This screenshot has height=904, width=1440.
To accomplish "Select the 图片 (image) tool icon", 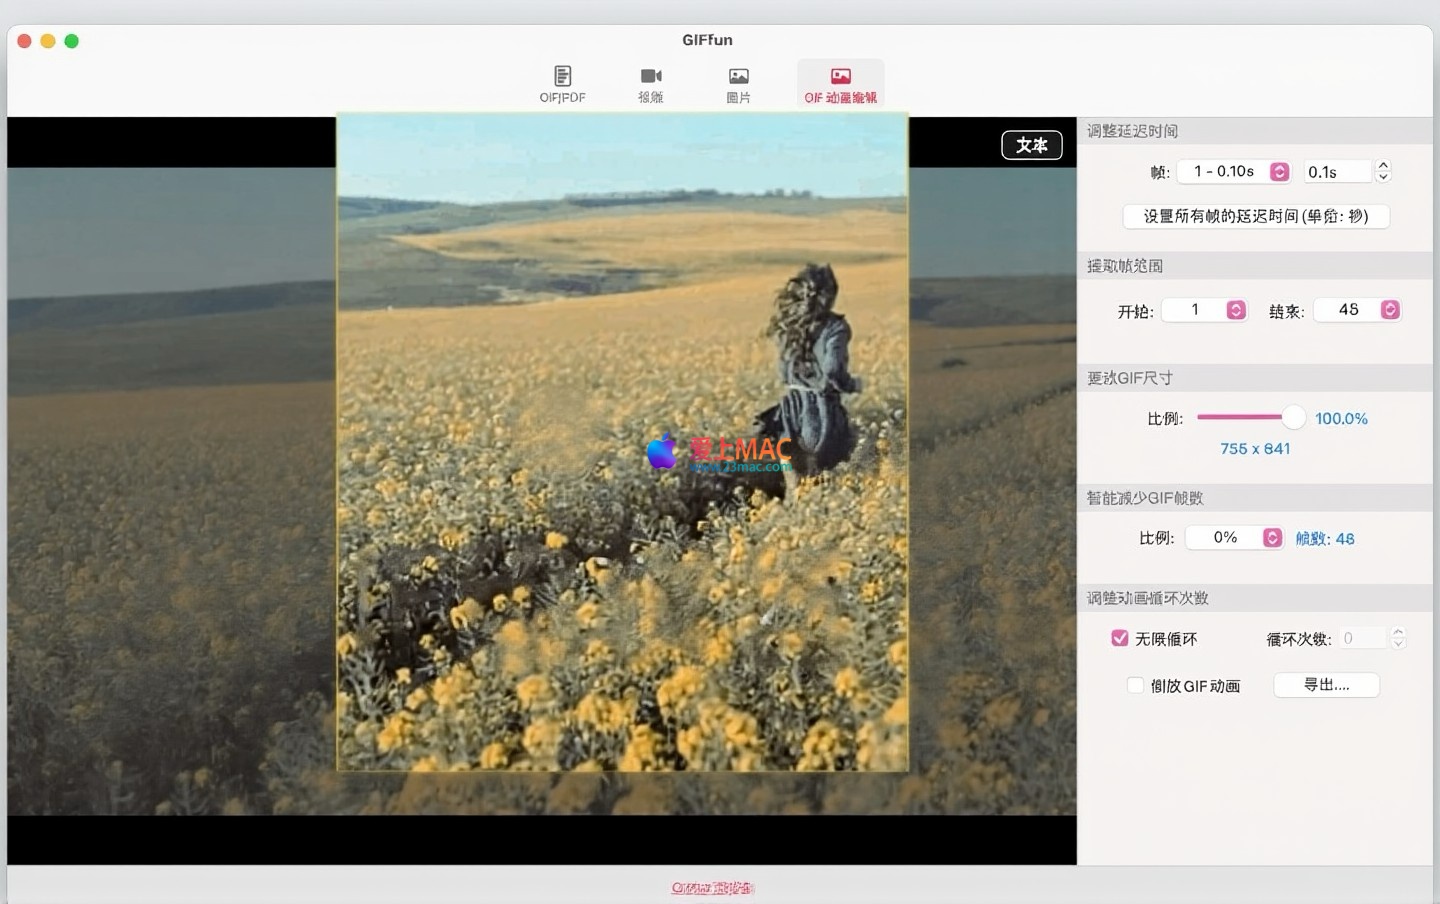I will coord(738,84).
